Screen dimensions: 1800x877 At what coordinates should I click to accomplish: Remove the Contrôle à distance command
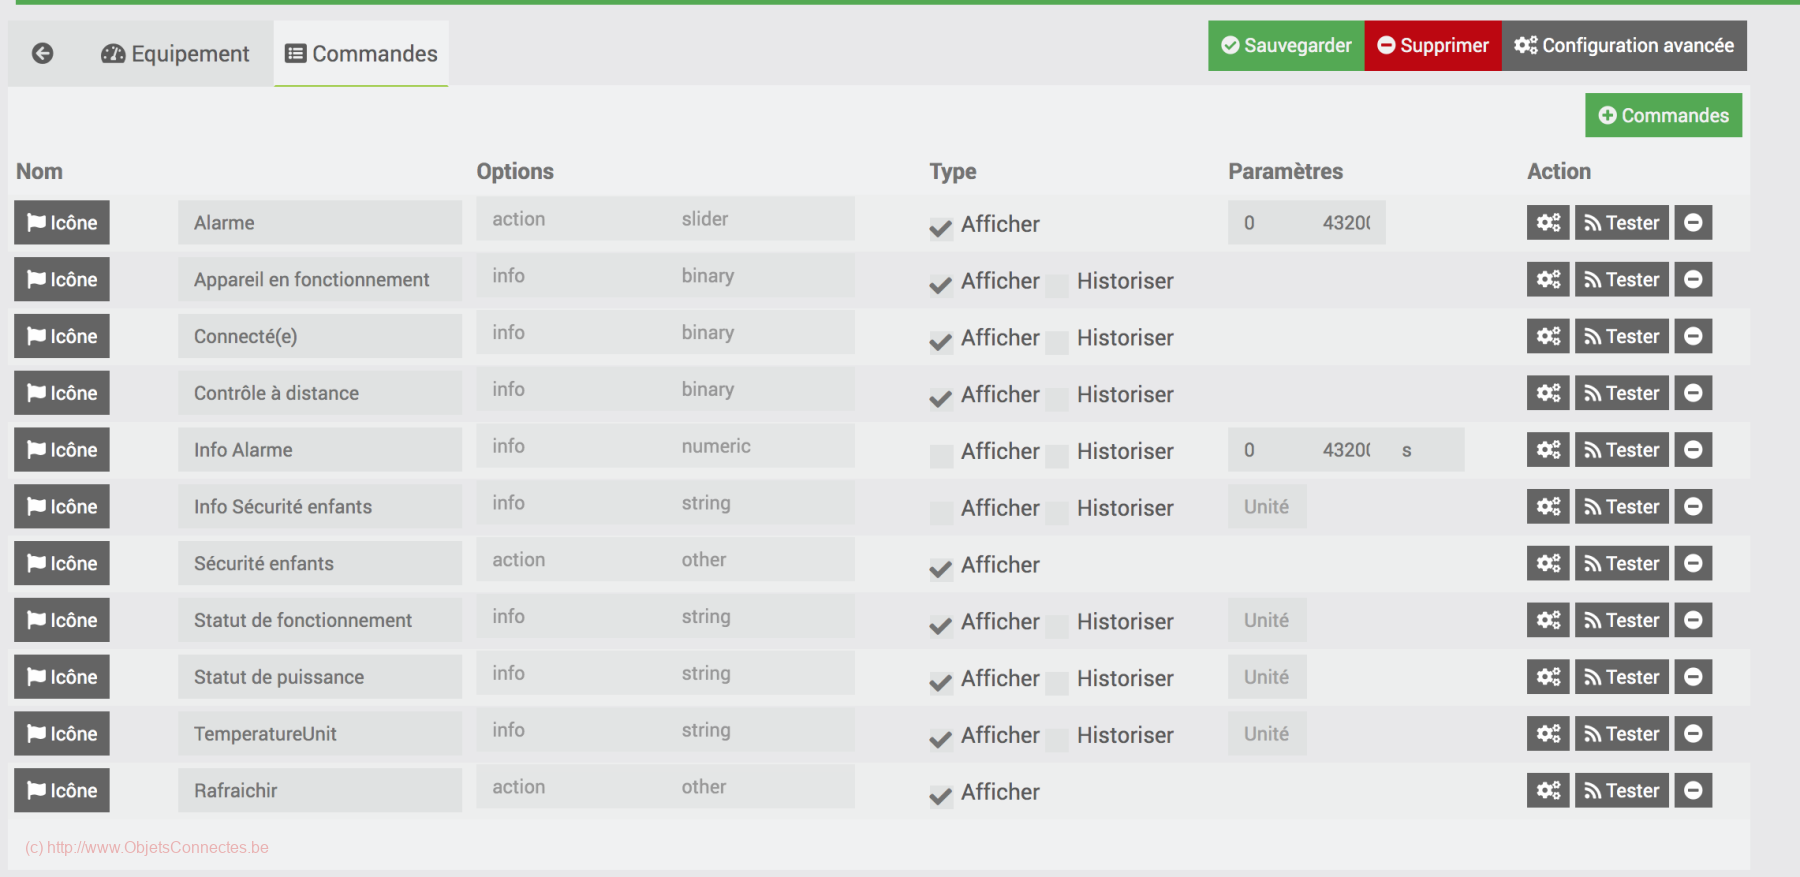(x=1693, y=393)
